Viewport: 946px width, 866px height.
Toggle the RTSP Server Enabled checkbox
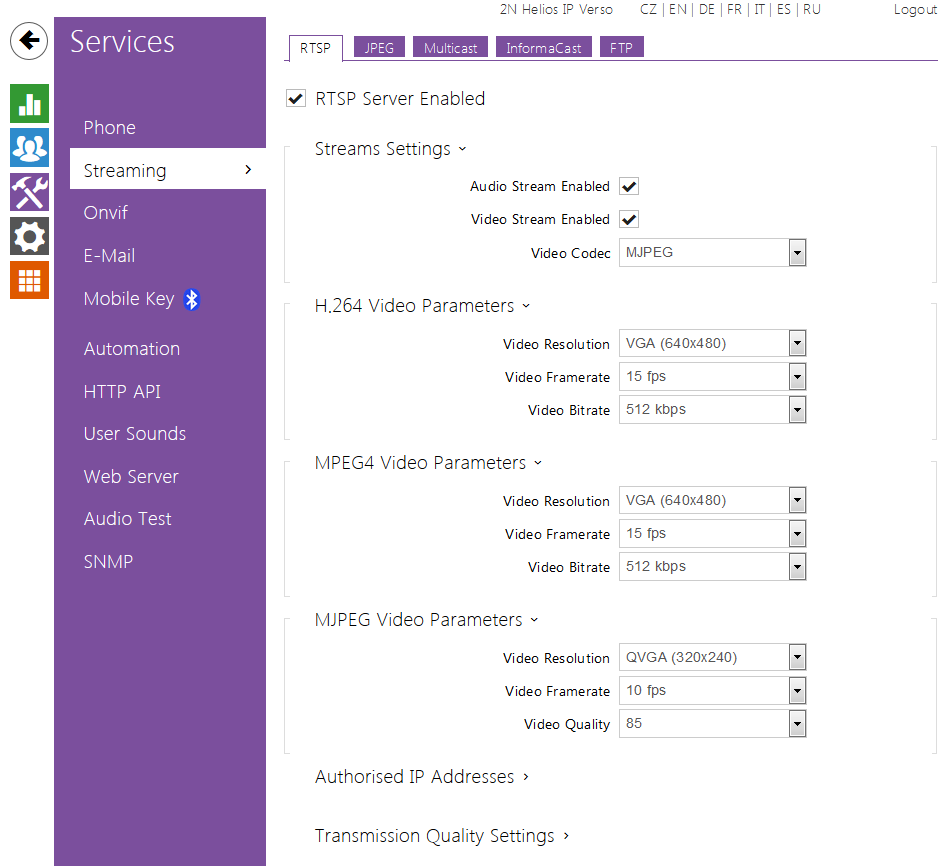point(296,98)
